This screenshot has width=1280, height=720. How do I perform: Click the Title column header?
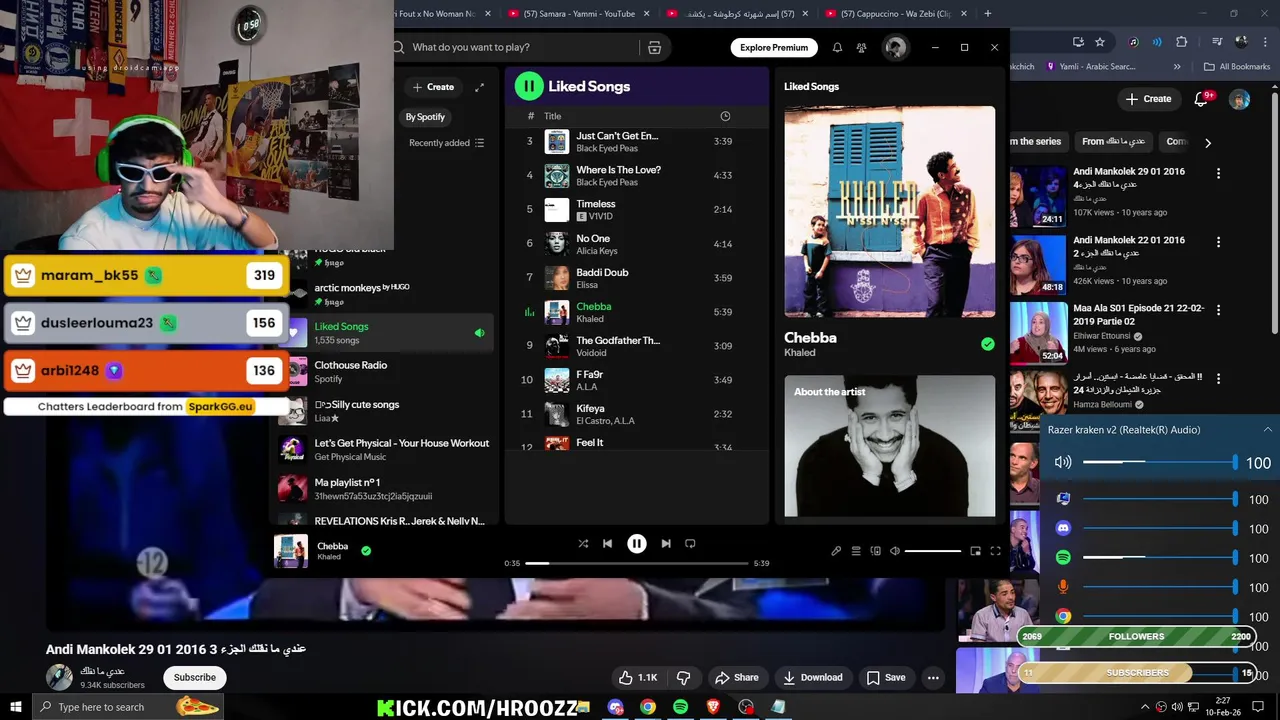pyautogui.click(x=552, y=116)
